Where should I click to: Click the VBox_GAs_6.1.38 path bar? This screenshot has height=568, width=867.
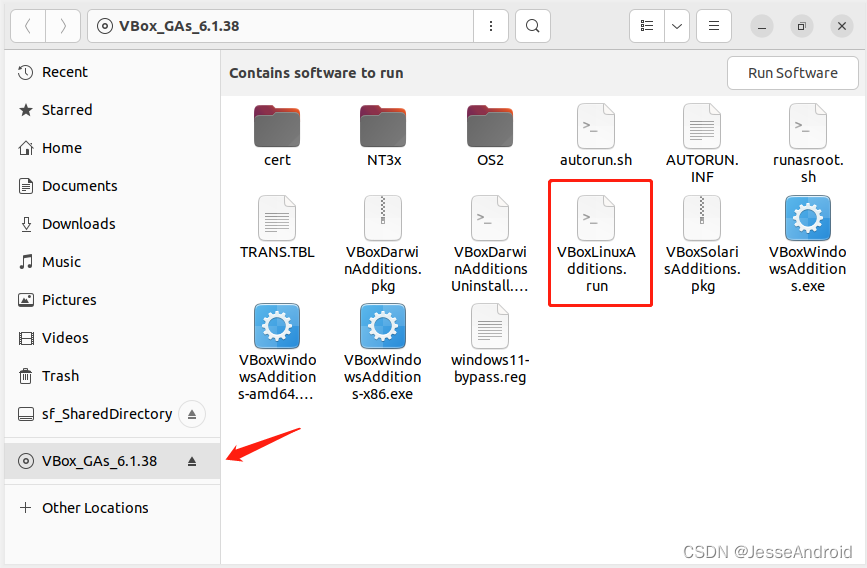click(281, 26)
